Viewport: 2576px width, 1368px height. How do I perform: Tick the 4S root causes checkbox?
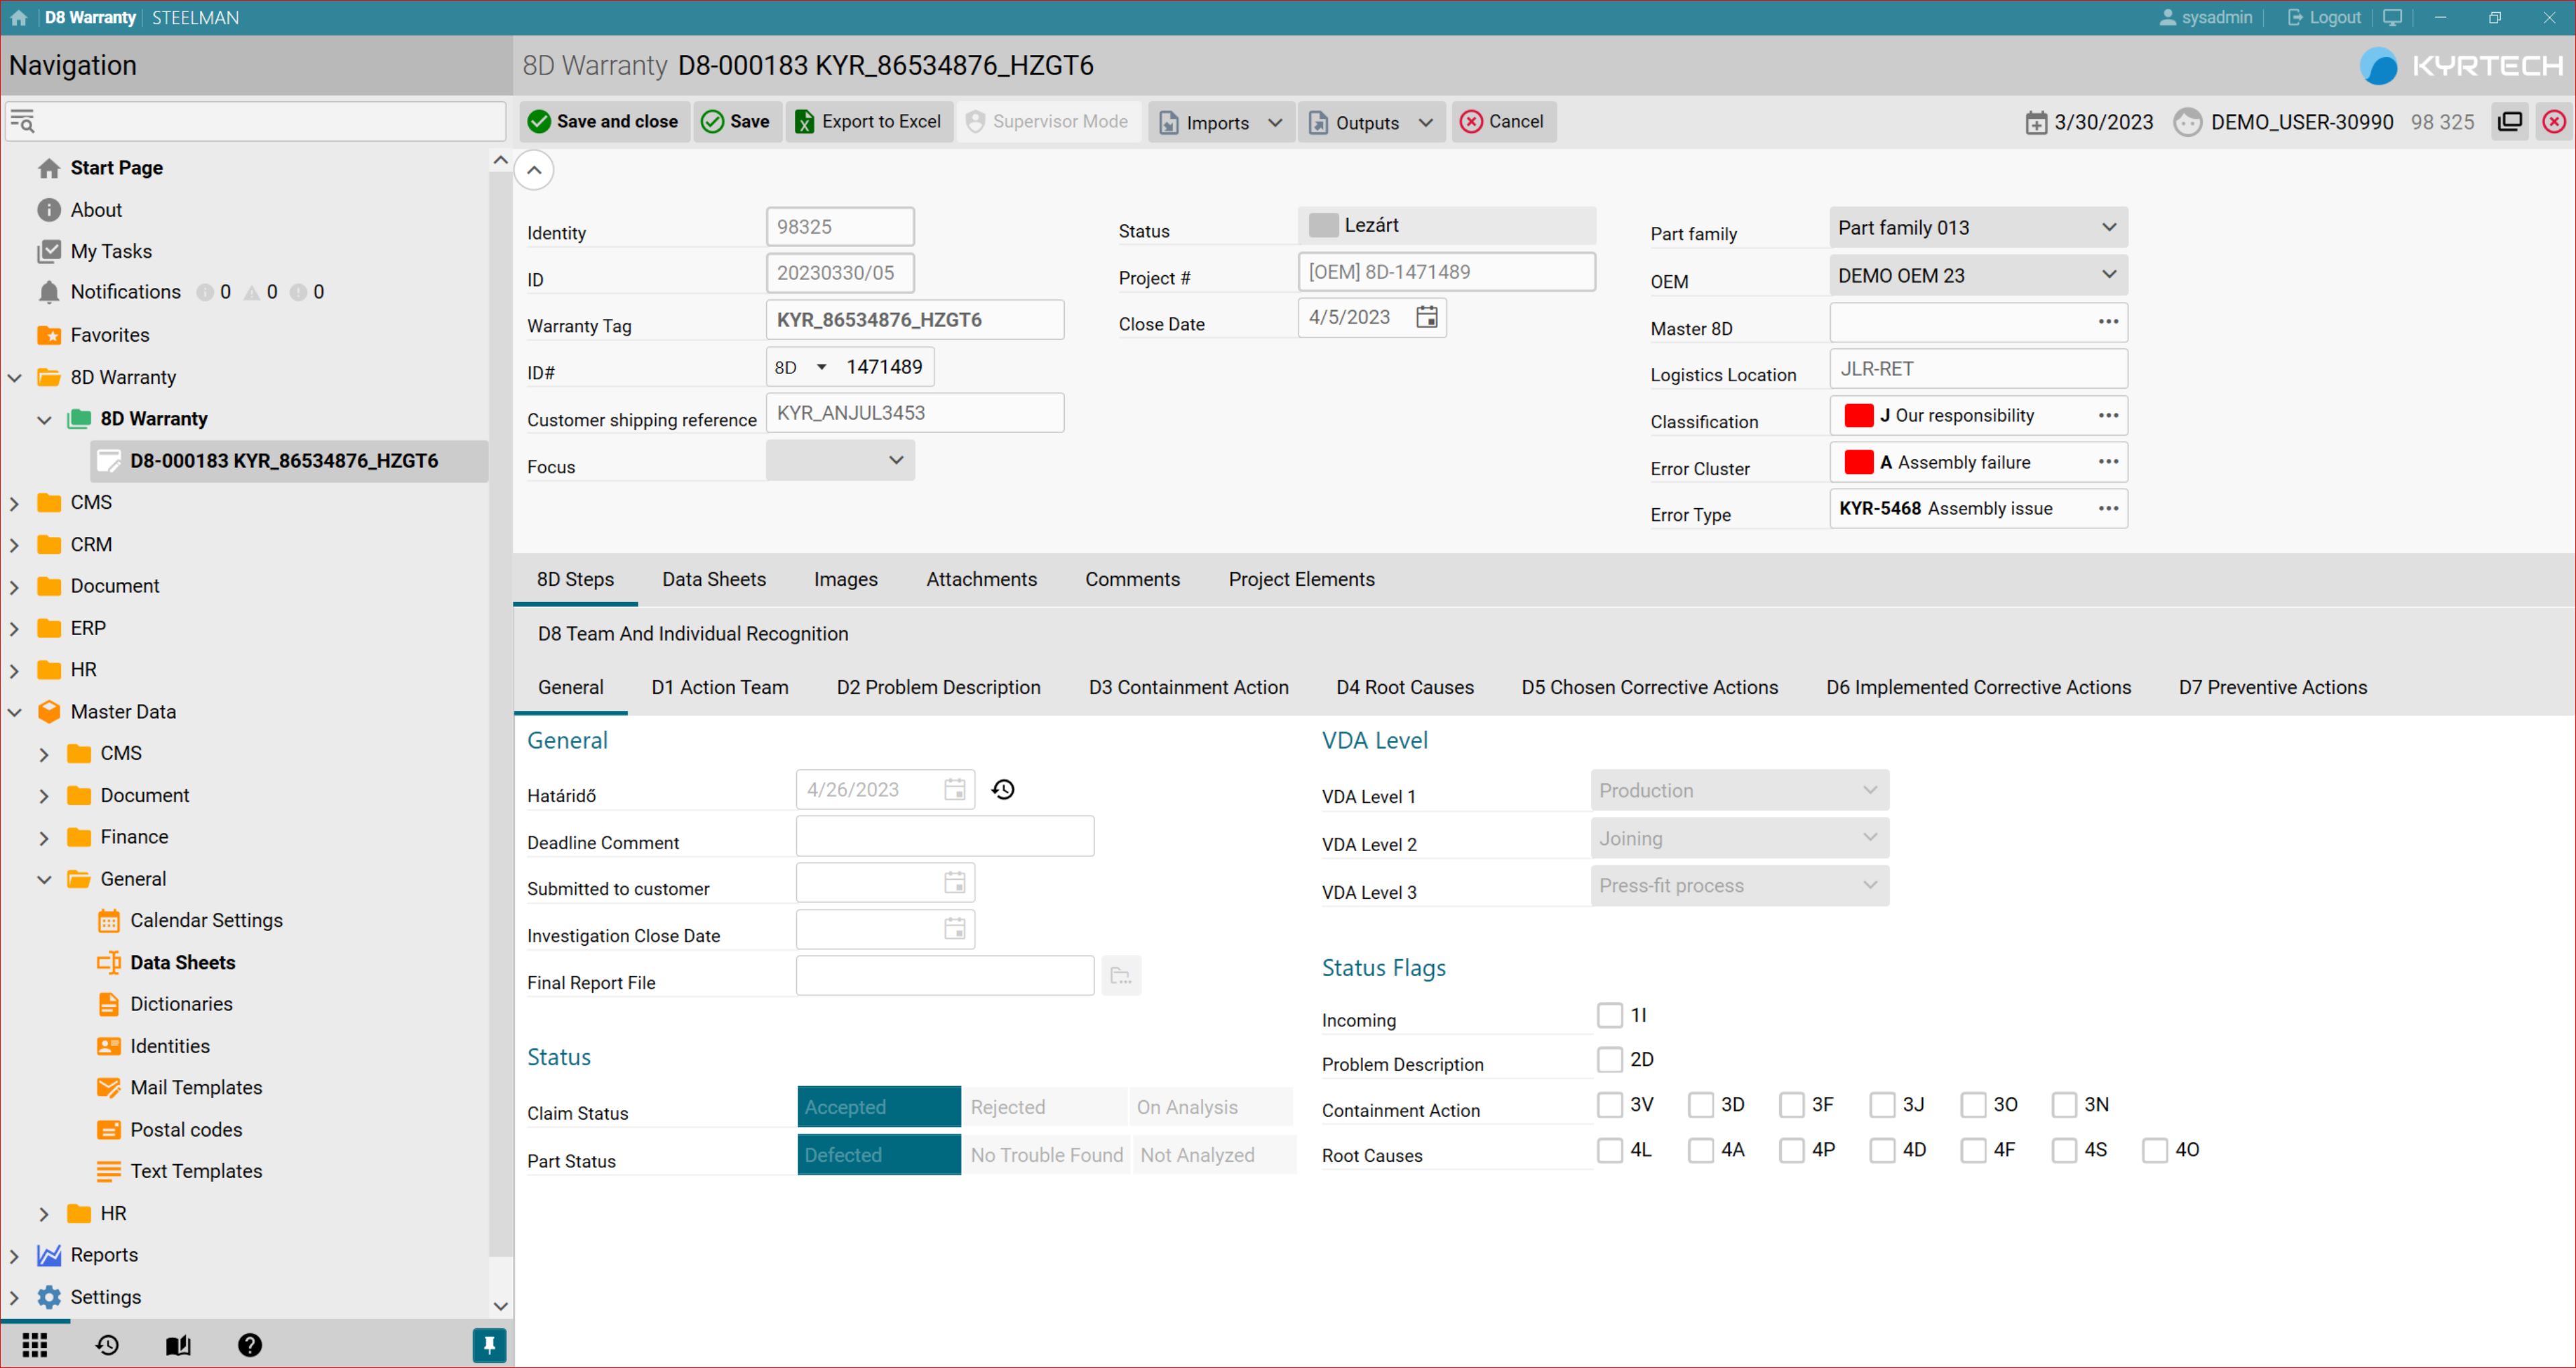pos(2063,1150)
